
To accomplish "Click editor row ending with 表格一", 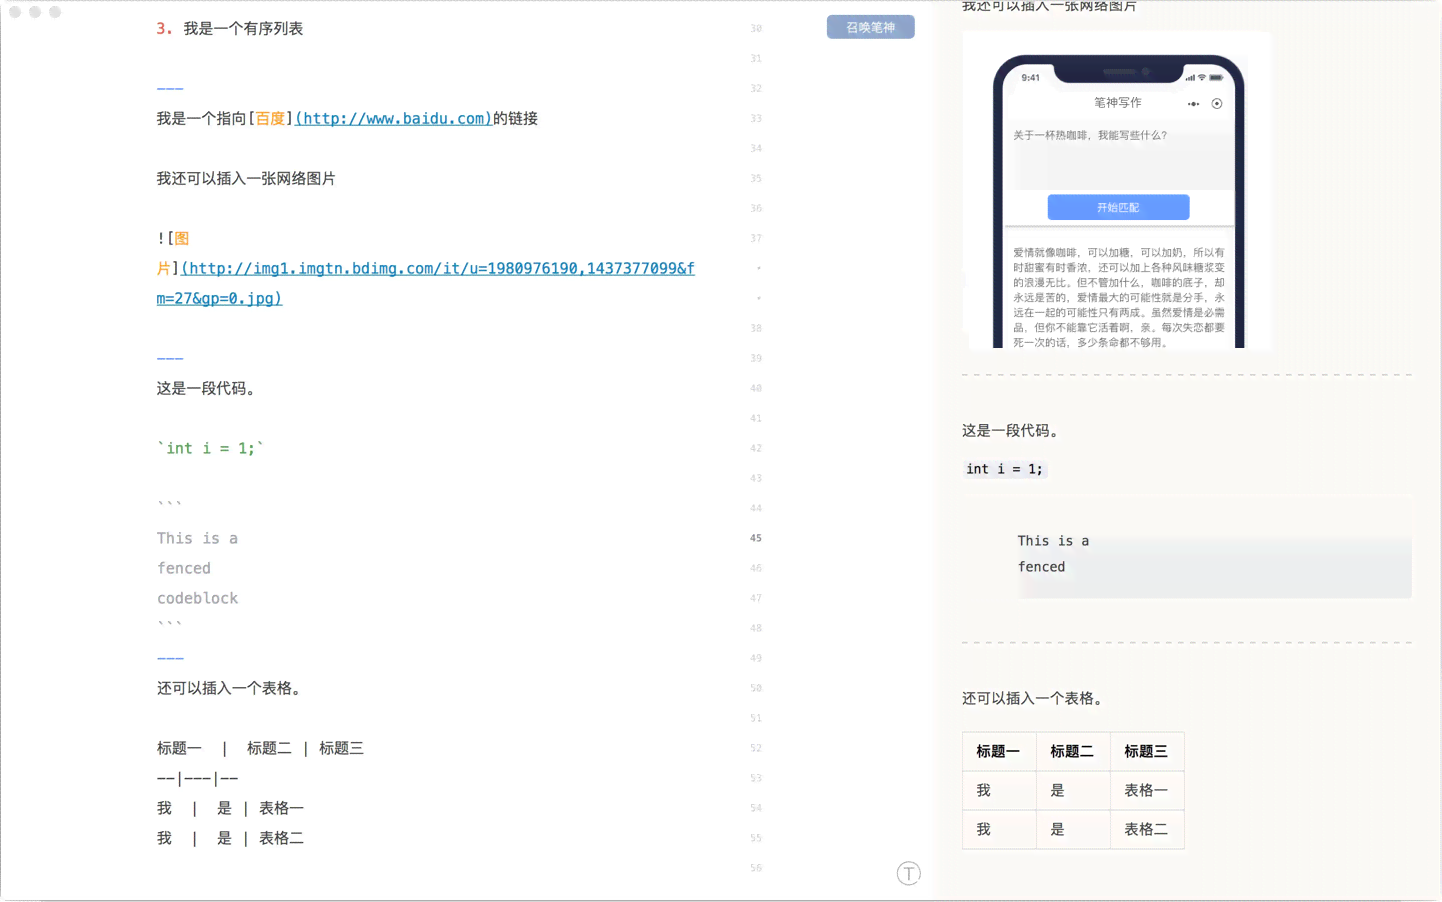I will click(230, 808).
